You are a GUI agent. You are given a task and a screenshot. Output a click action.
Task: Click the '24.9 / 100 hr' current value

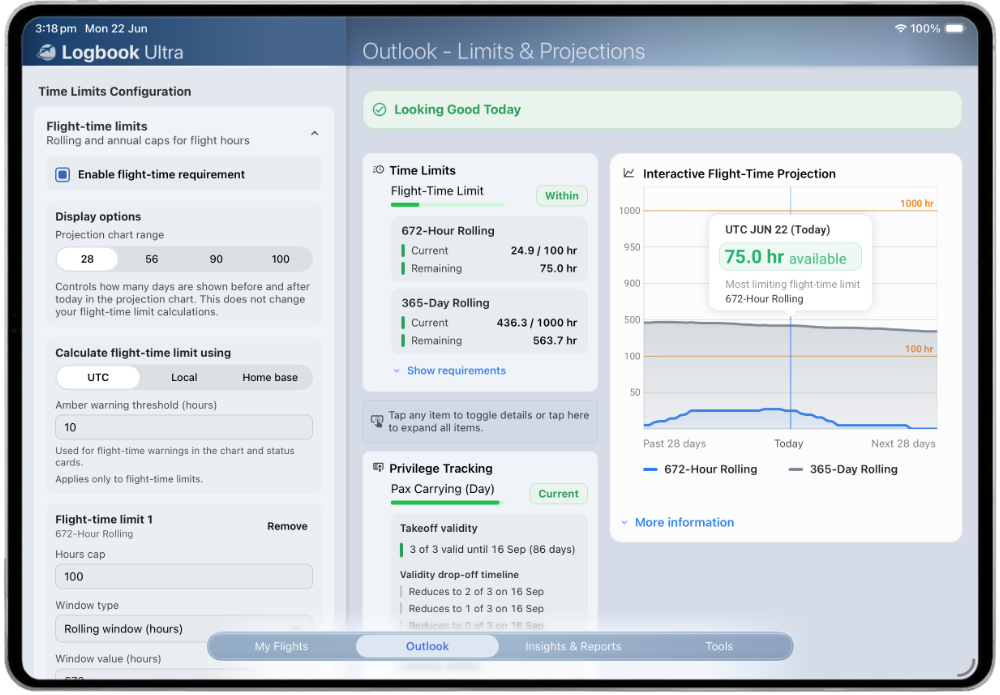(543, 251)
